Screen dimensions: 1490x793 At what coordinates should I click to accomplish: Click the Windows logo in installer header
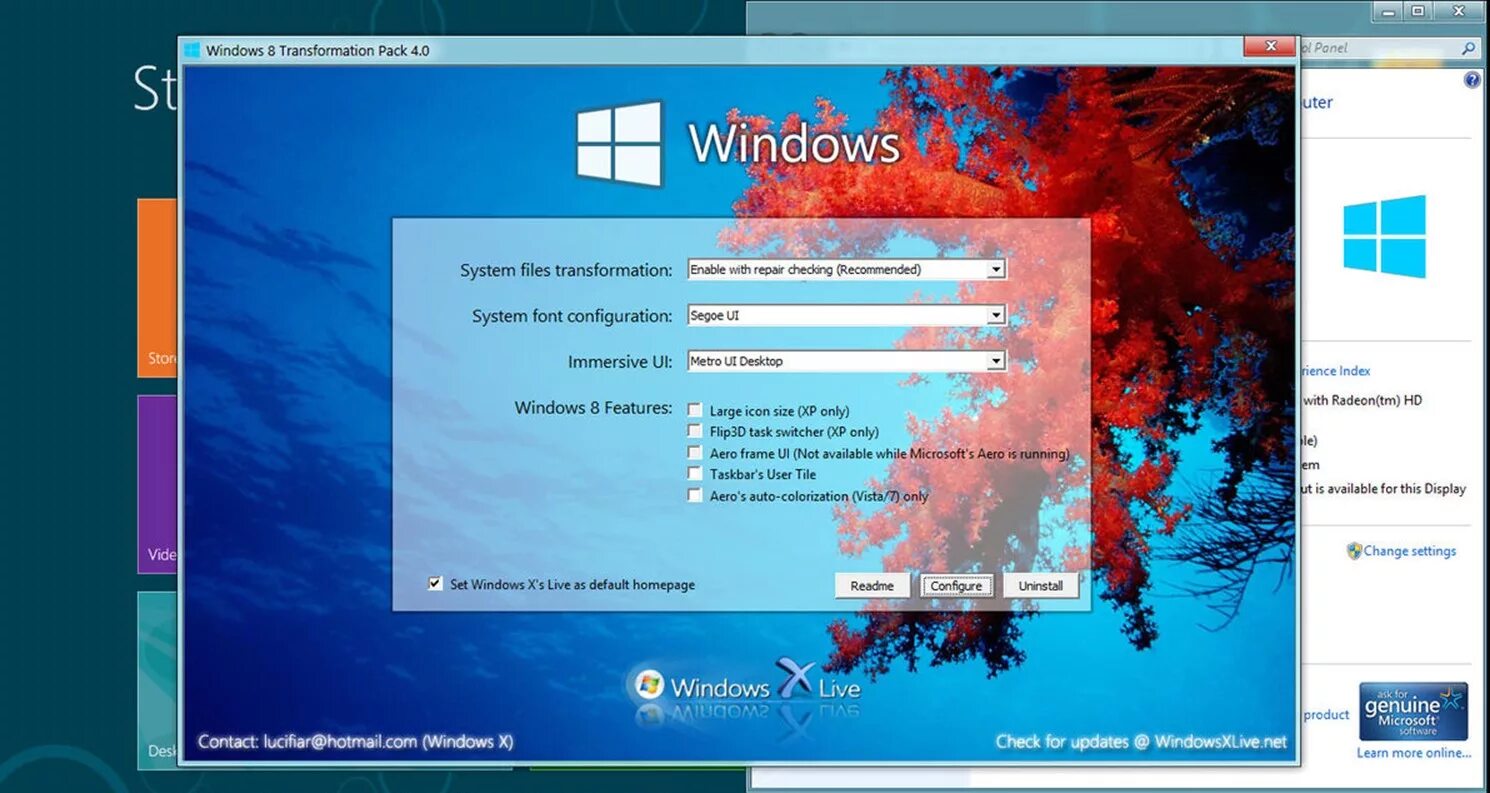coord(619,143)
